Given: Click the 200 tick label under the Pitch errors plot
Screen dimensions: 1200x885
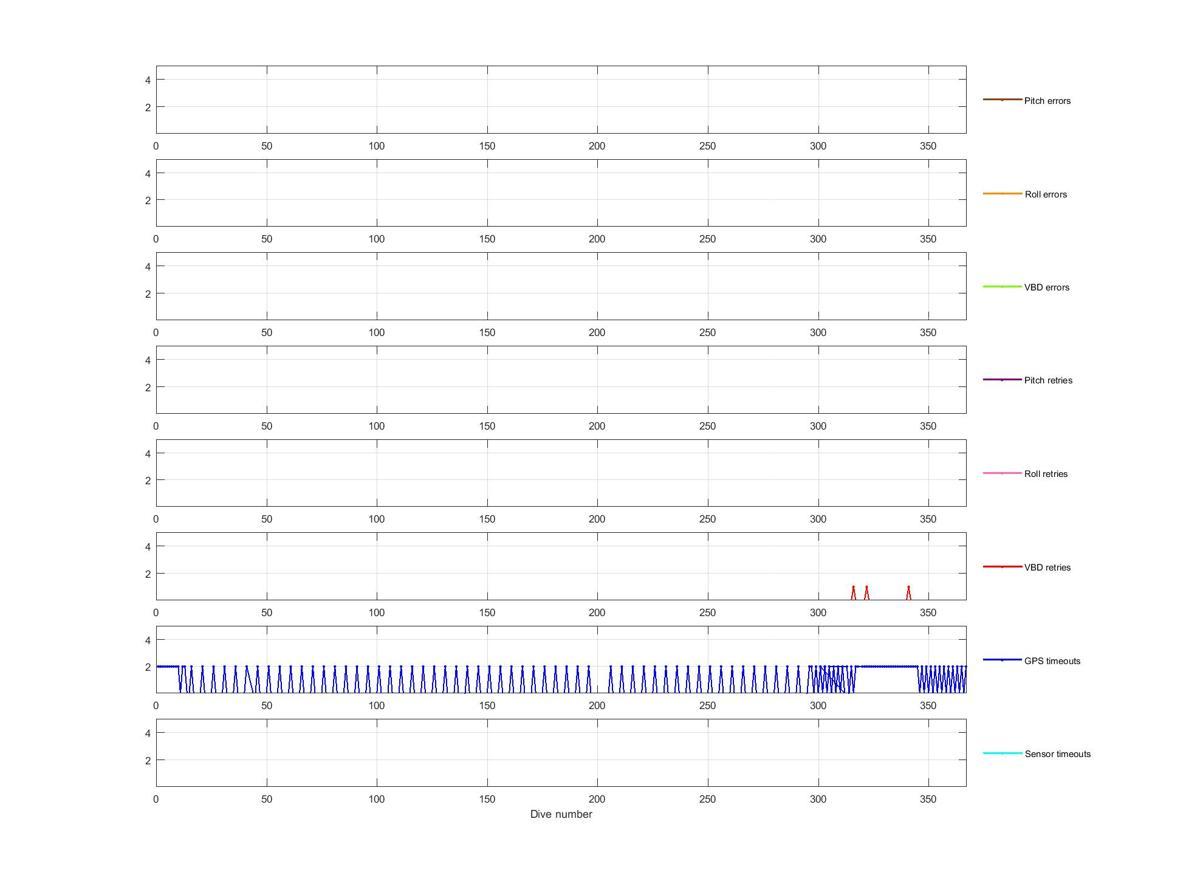Looking at the screenshot, I should [x=597, y=146].
